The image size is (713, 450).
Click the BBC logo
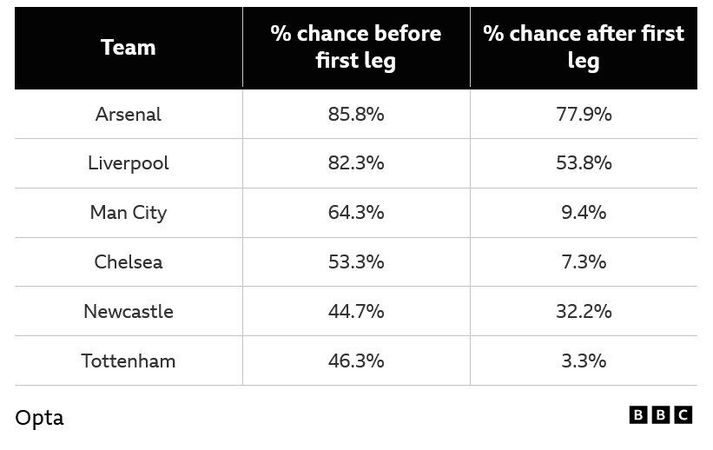(x=661, y=415)
